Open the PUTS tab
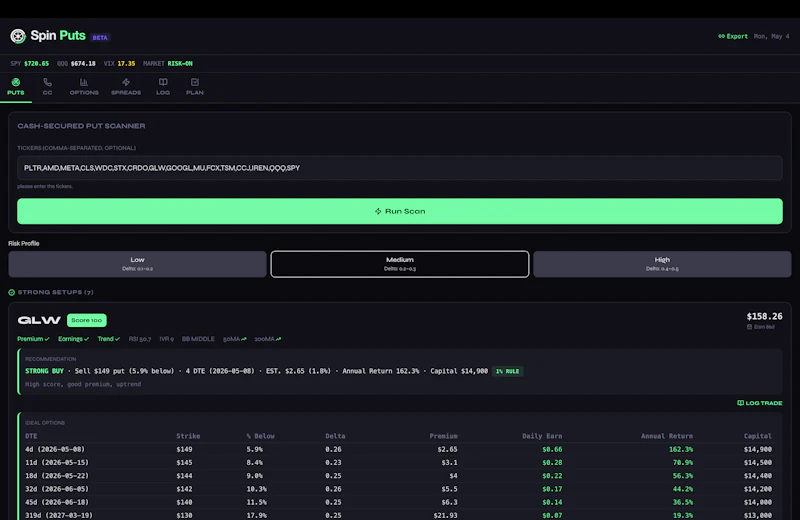800x520 pixels. pyautogui.click(x=16, y=87)
